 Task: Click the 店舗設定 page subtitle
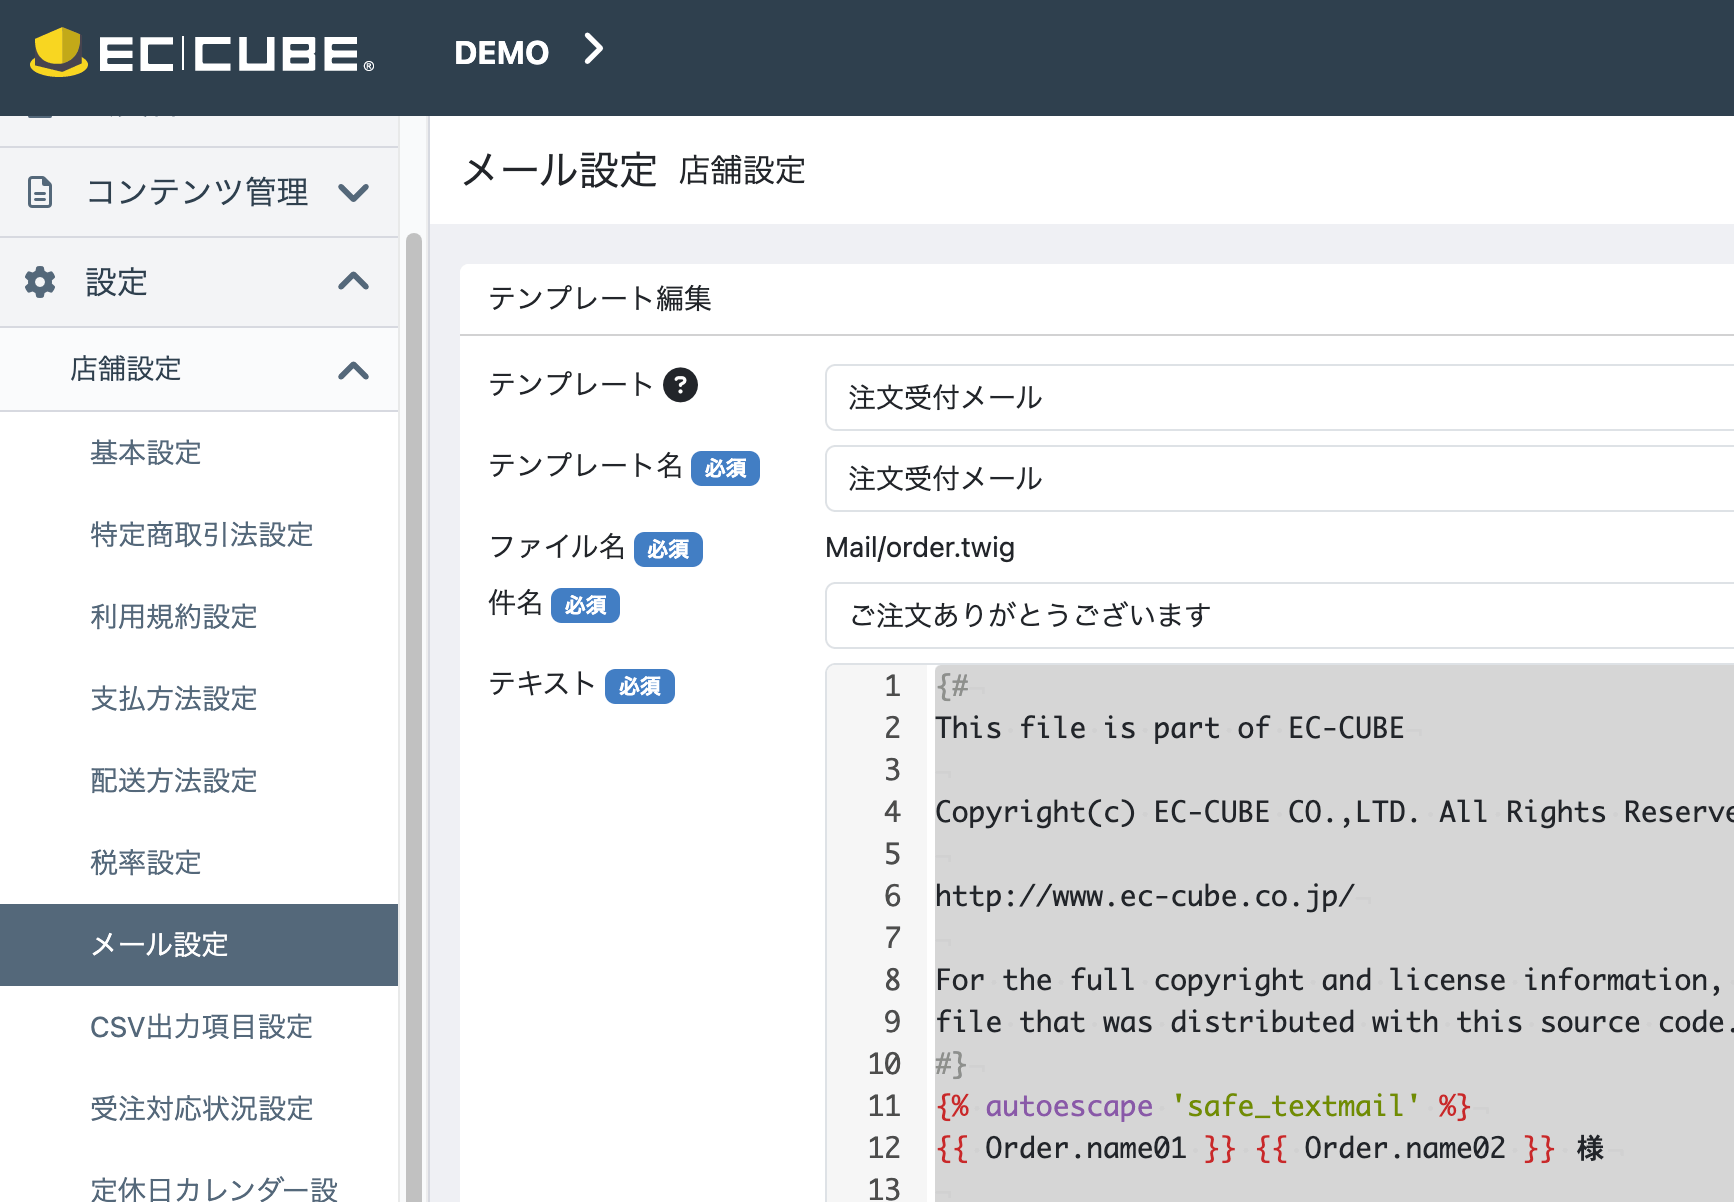pyautogui.click(x=742, y=171)
